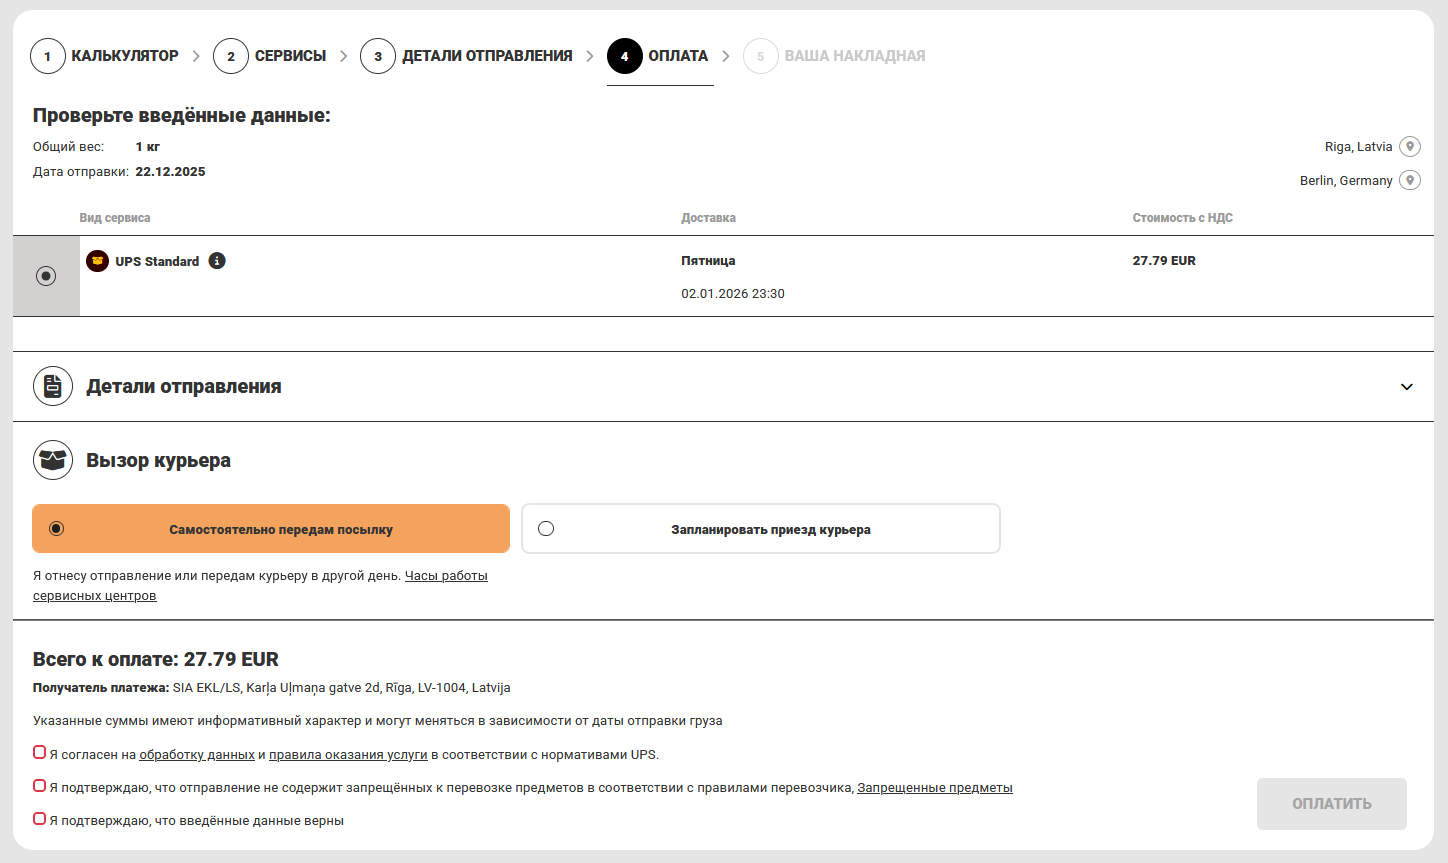
Task: Click the step 2 circle icon
Action: (231, 56)
